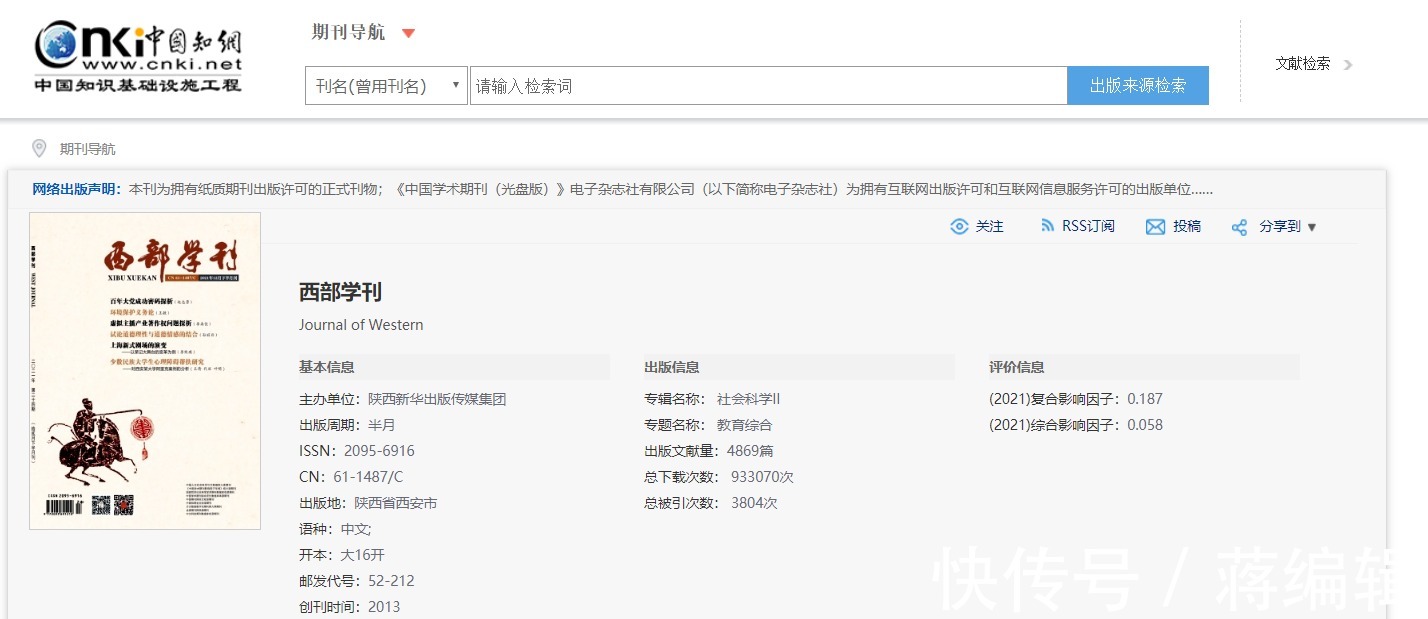Click the eye icon beside 关注
This screenshot has height=619, width=1428.
point(959,227)
